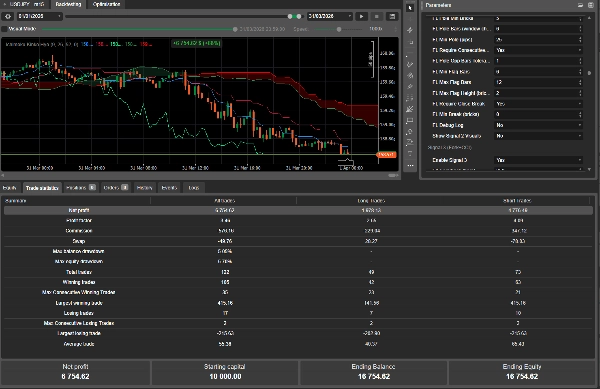The image size is (600, 389).
Task: Click the brush tool below pencil
Action: click(410, 75)
